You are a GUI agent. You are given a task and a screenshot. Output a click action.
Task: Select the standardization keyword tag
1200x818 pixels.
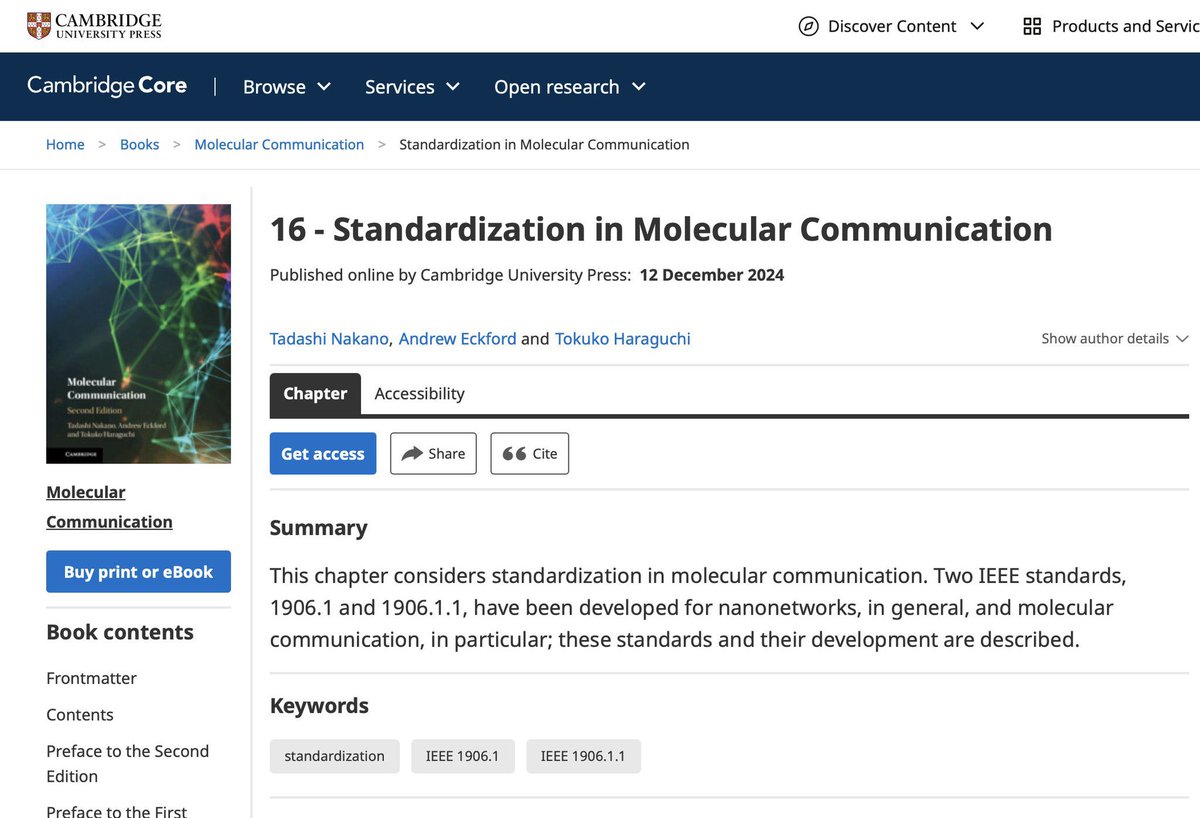click(x=334, y=756)
